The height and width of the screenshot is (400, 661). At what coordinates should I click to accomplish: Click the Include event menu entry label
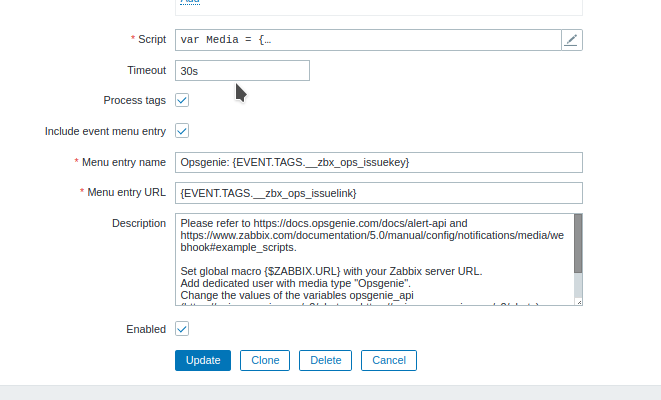pos(105,131)
